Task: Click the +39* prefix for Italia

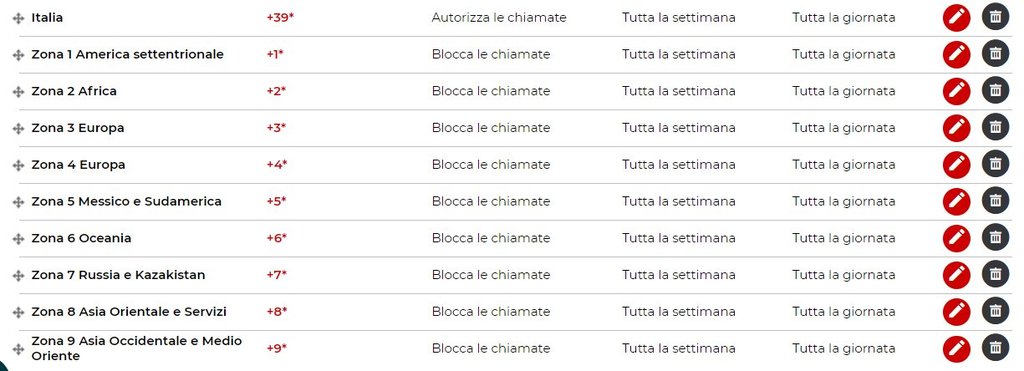Action: 280,18
